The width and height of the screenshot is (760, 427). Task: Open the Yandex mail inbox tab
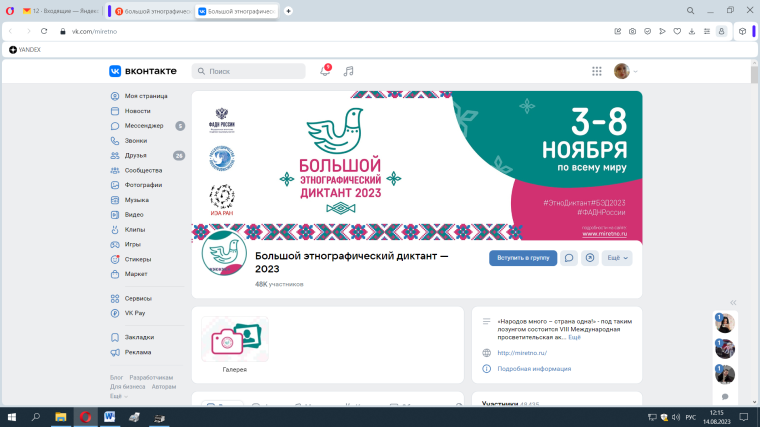tap(61, 11)
